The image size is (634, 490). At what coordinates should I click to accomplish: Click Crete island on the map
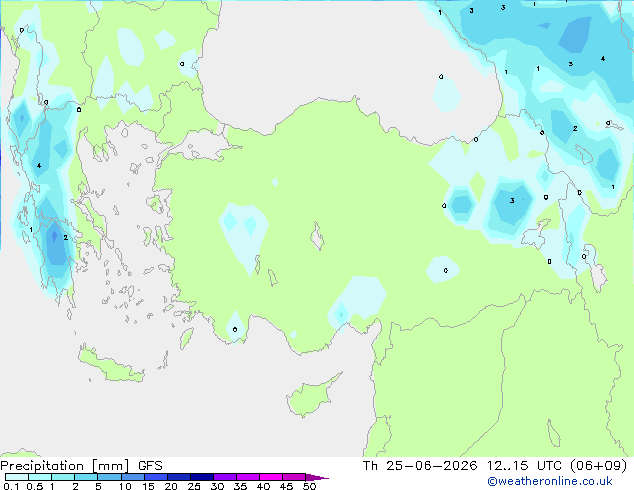[x=111, y=366]
